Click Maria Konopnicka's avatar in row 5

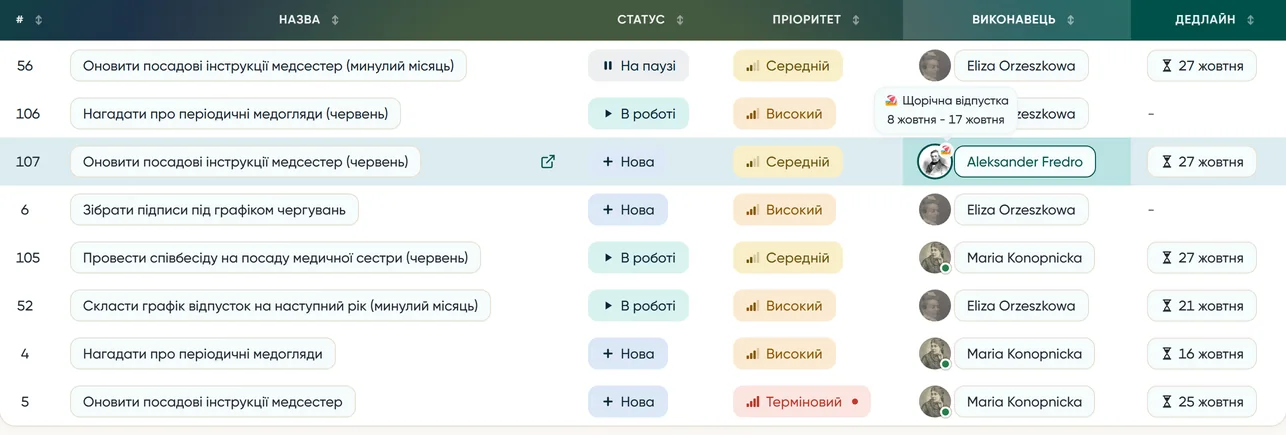(935, 402)
